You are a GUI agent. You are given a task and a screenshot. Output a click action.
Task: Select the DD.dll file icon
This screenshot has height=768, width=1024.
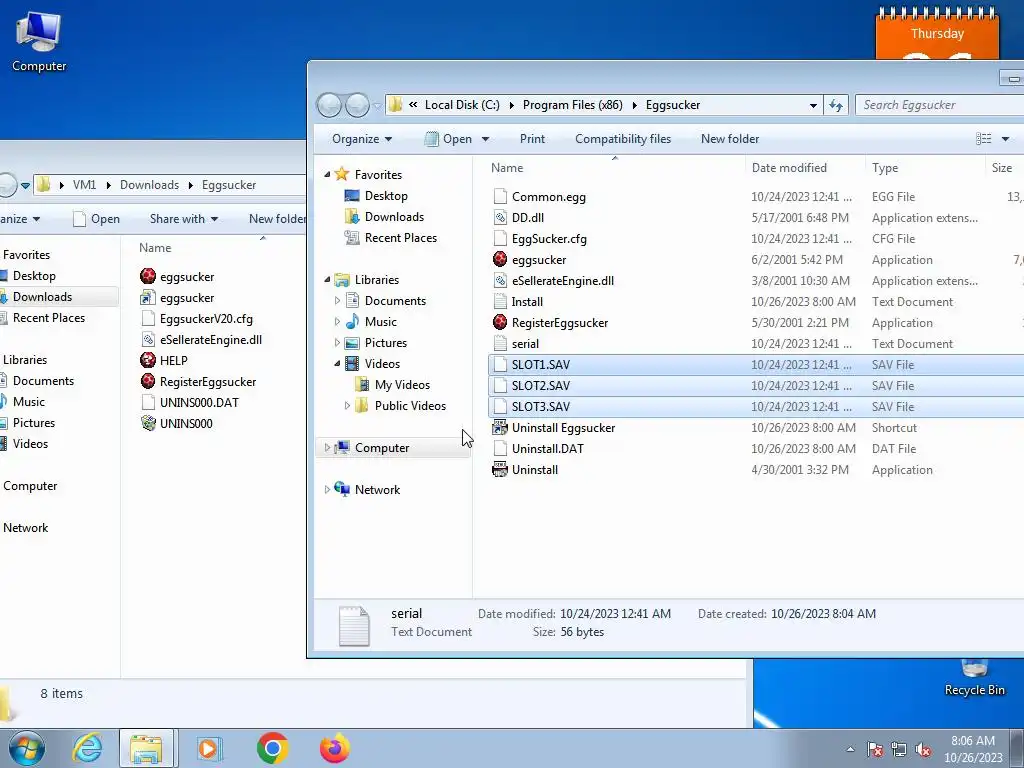[500, 217]
